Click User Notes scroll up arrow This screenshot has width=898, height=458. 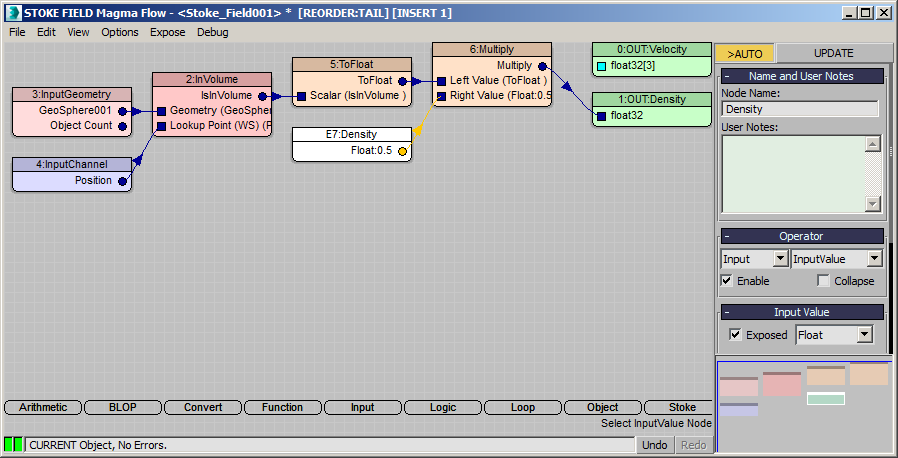tap(873, 144)
